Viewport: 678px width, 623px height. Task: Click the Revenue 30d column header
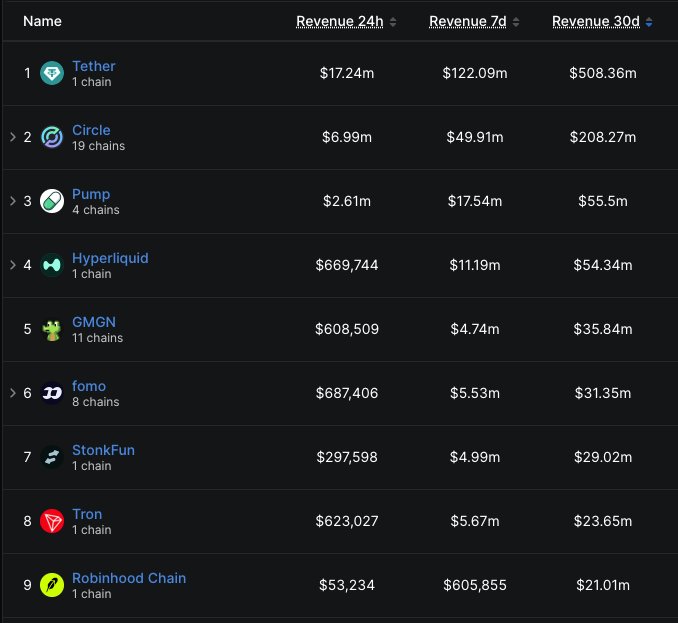pyautogui.click(x=595, y=22)
